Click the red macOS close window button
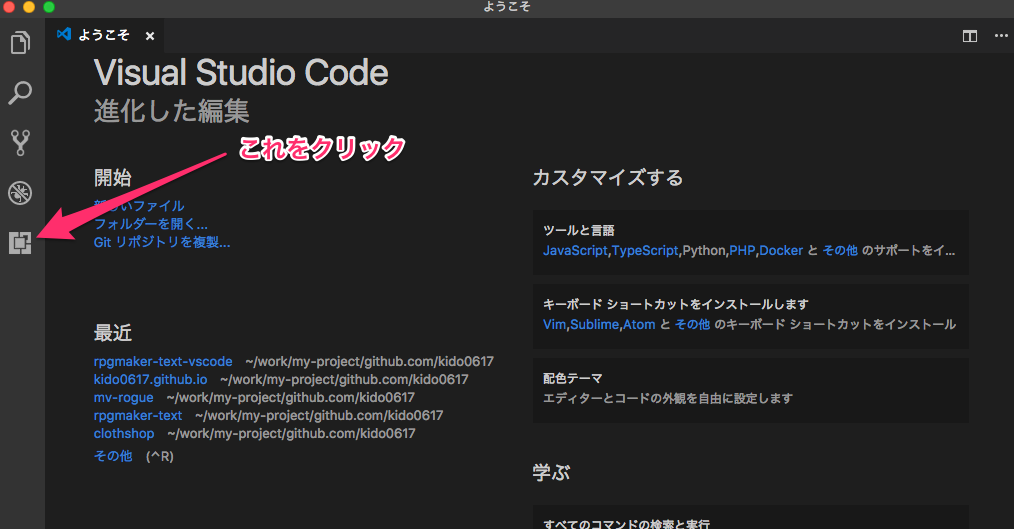 click(x=9, y=7)
